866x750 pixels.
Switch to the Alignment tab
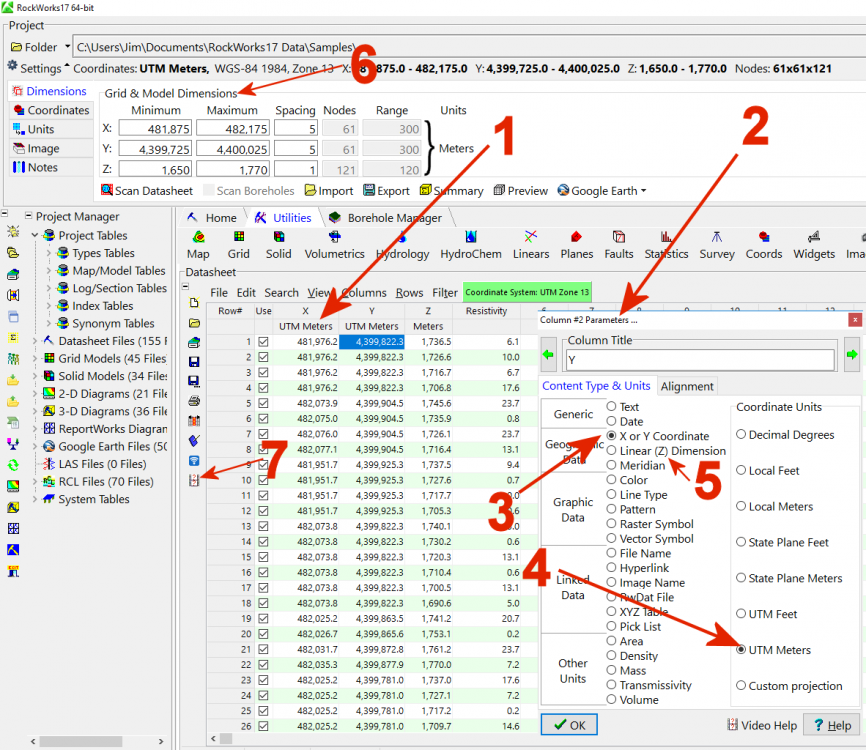coord(687,386)
